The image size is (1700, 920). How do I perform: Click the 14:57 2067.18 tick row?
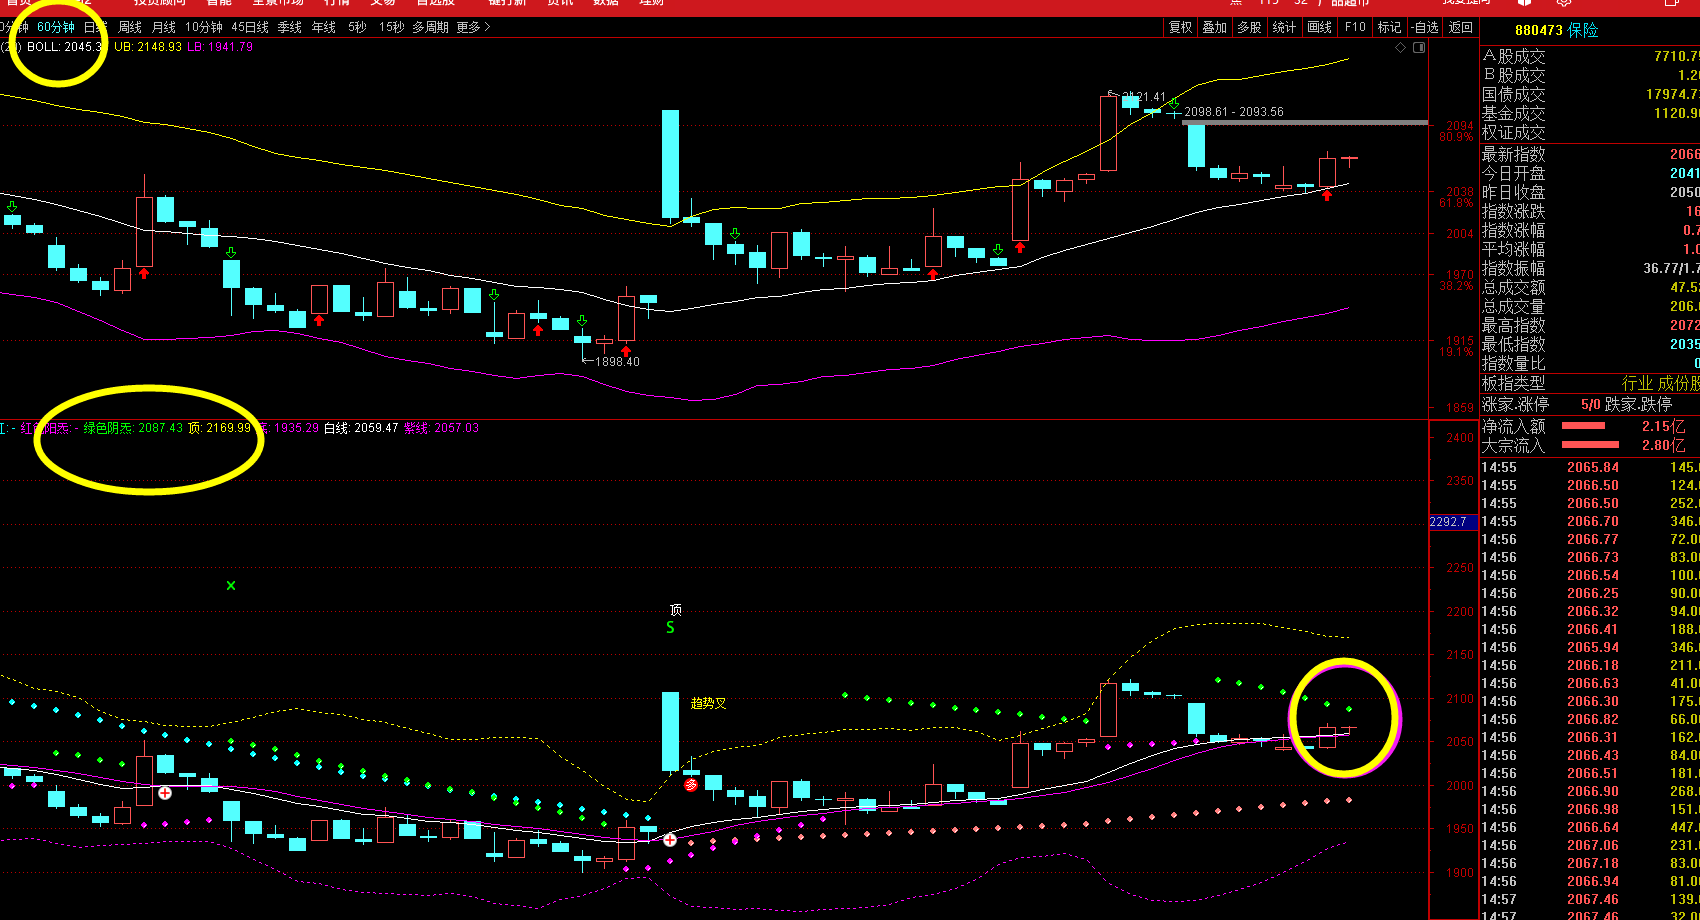pos(1590,863)
